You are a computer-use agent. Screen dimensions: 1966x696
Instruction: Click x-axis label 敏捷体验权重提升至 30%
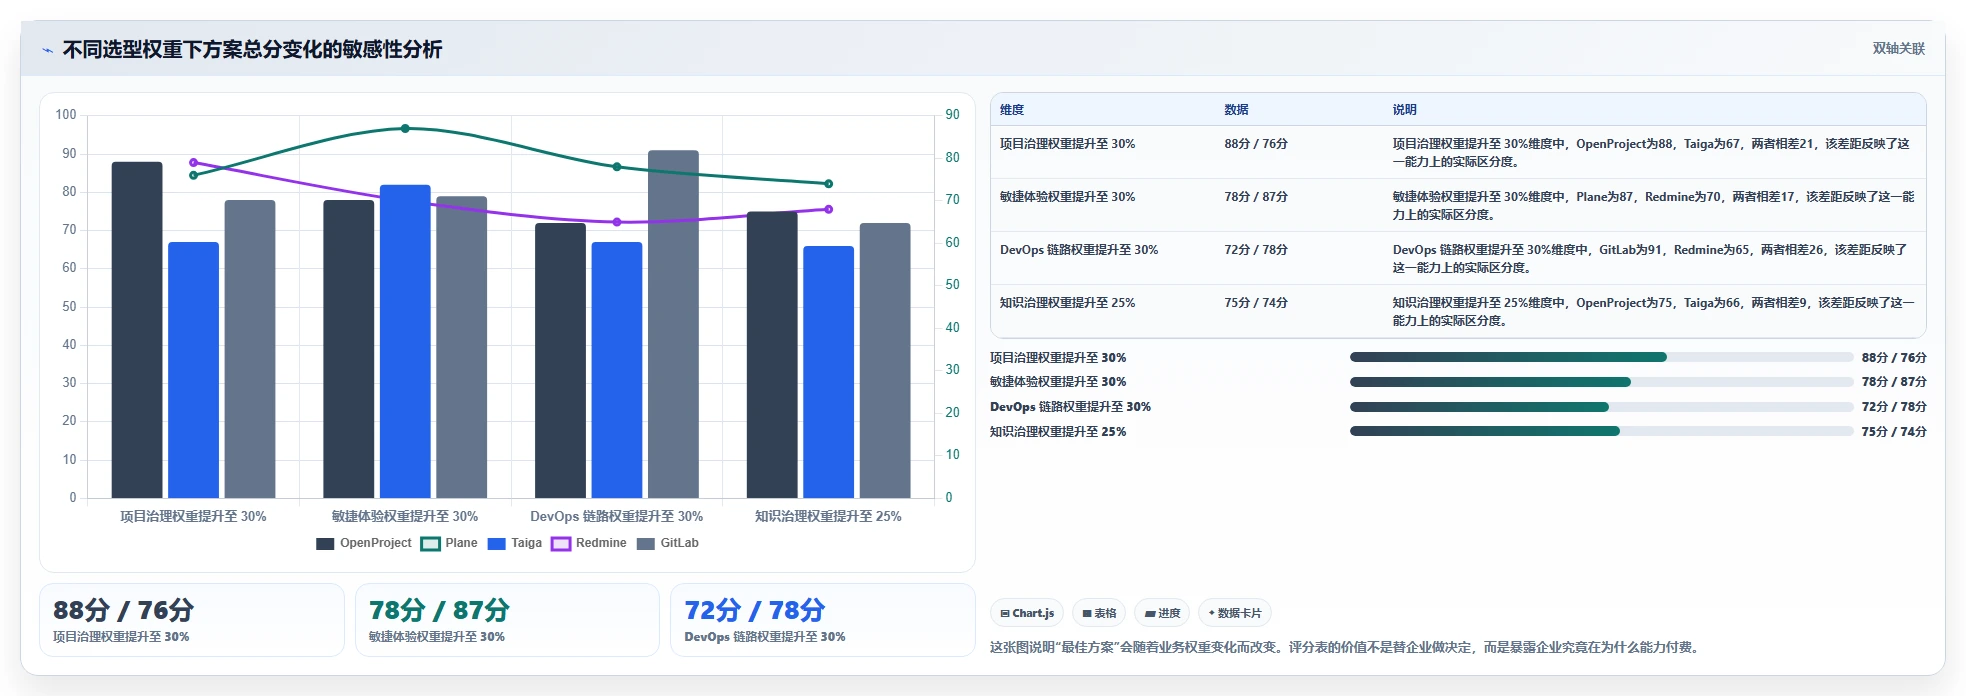(405, 517)
